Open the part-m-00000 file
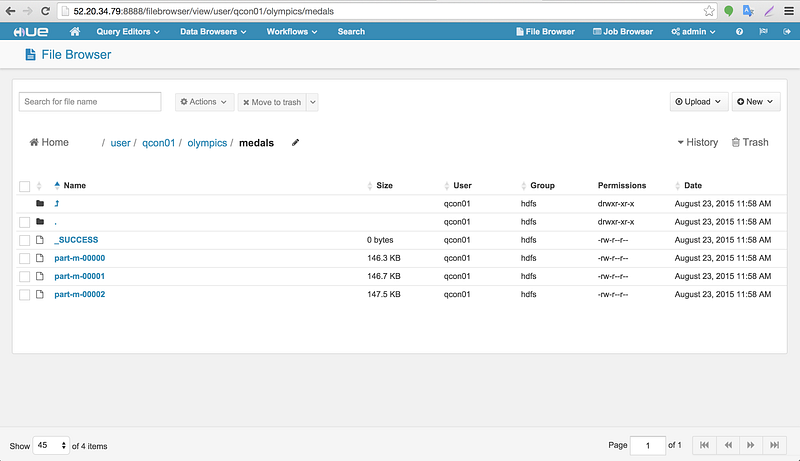 point(80,258)
